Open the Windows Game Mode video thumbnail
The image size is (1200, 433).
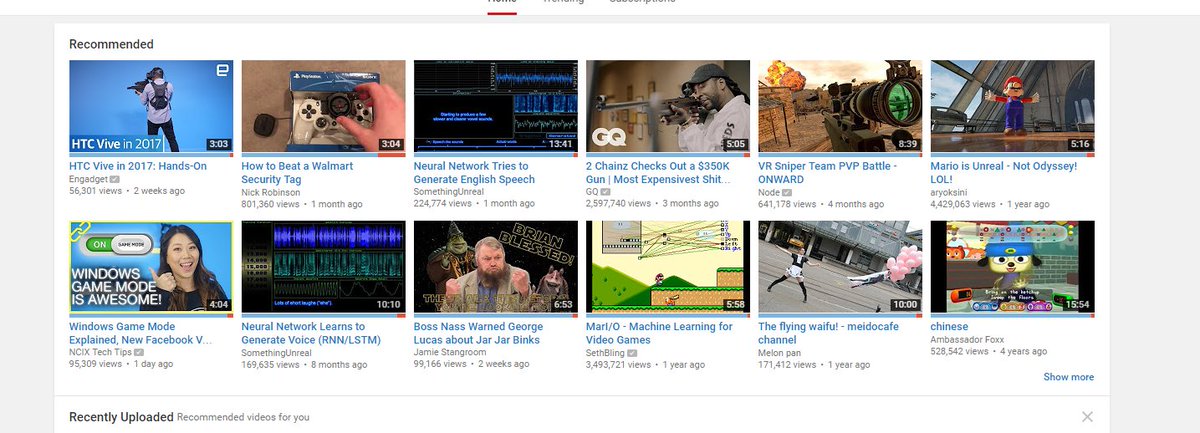point(151,267)
